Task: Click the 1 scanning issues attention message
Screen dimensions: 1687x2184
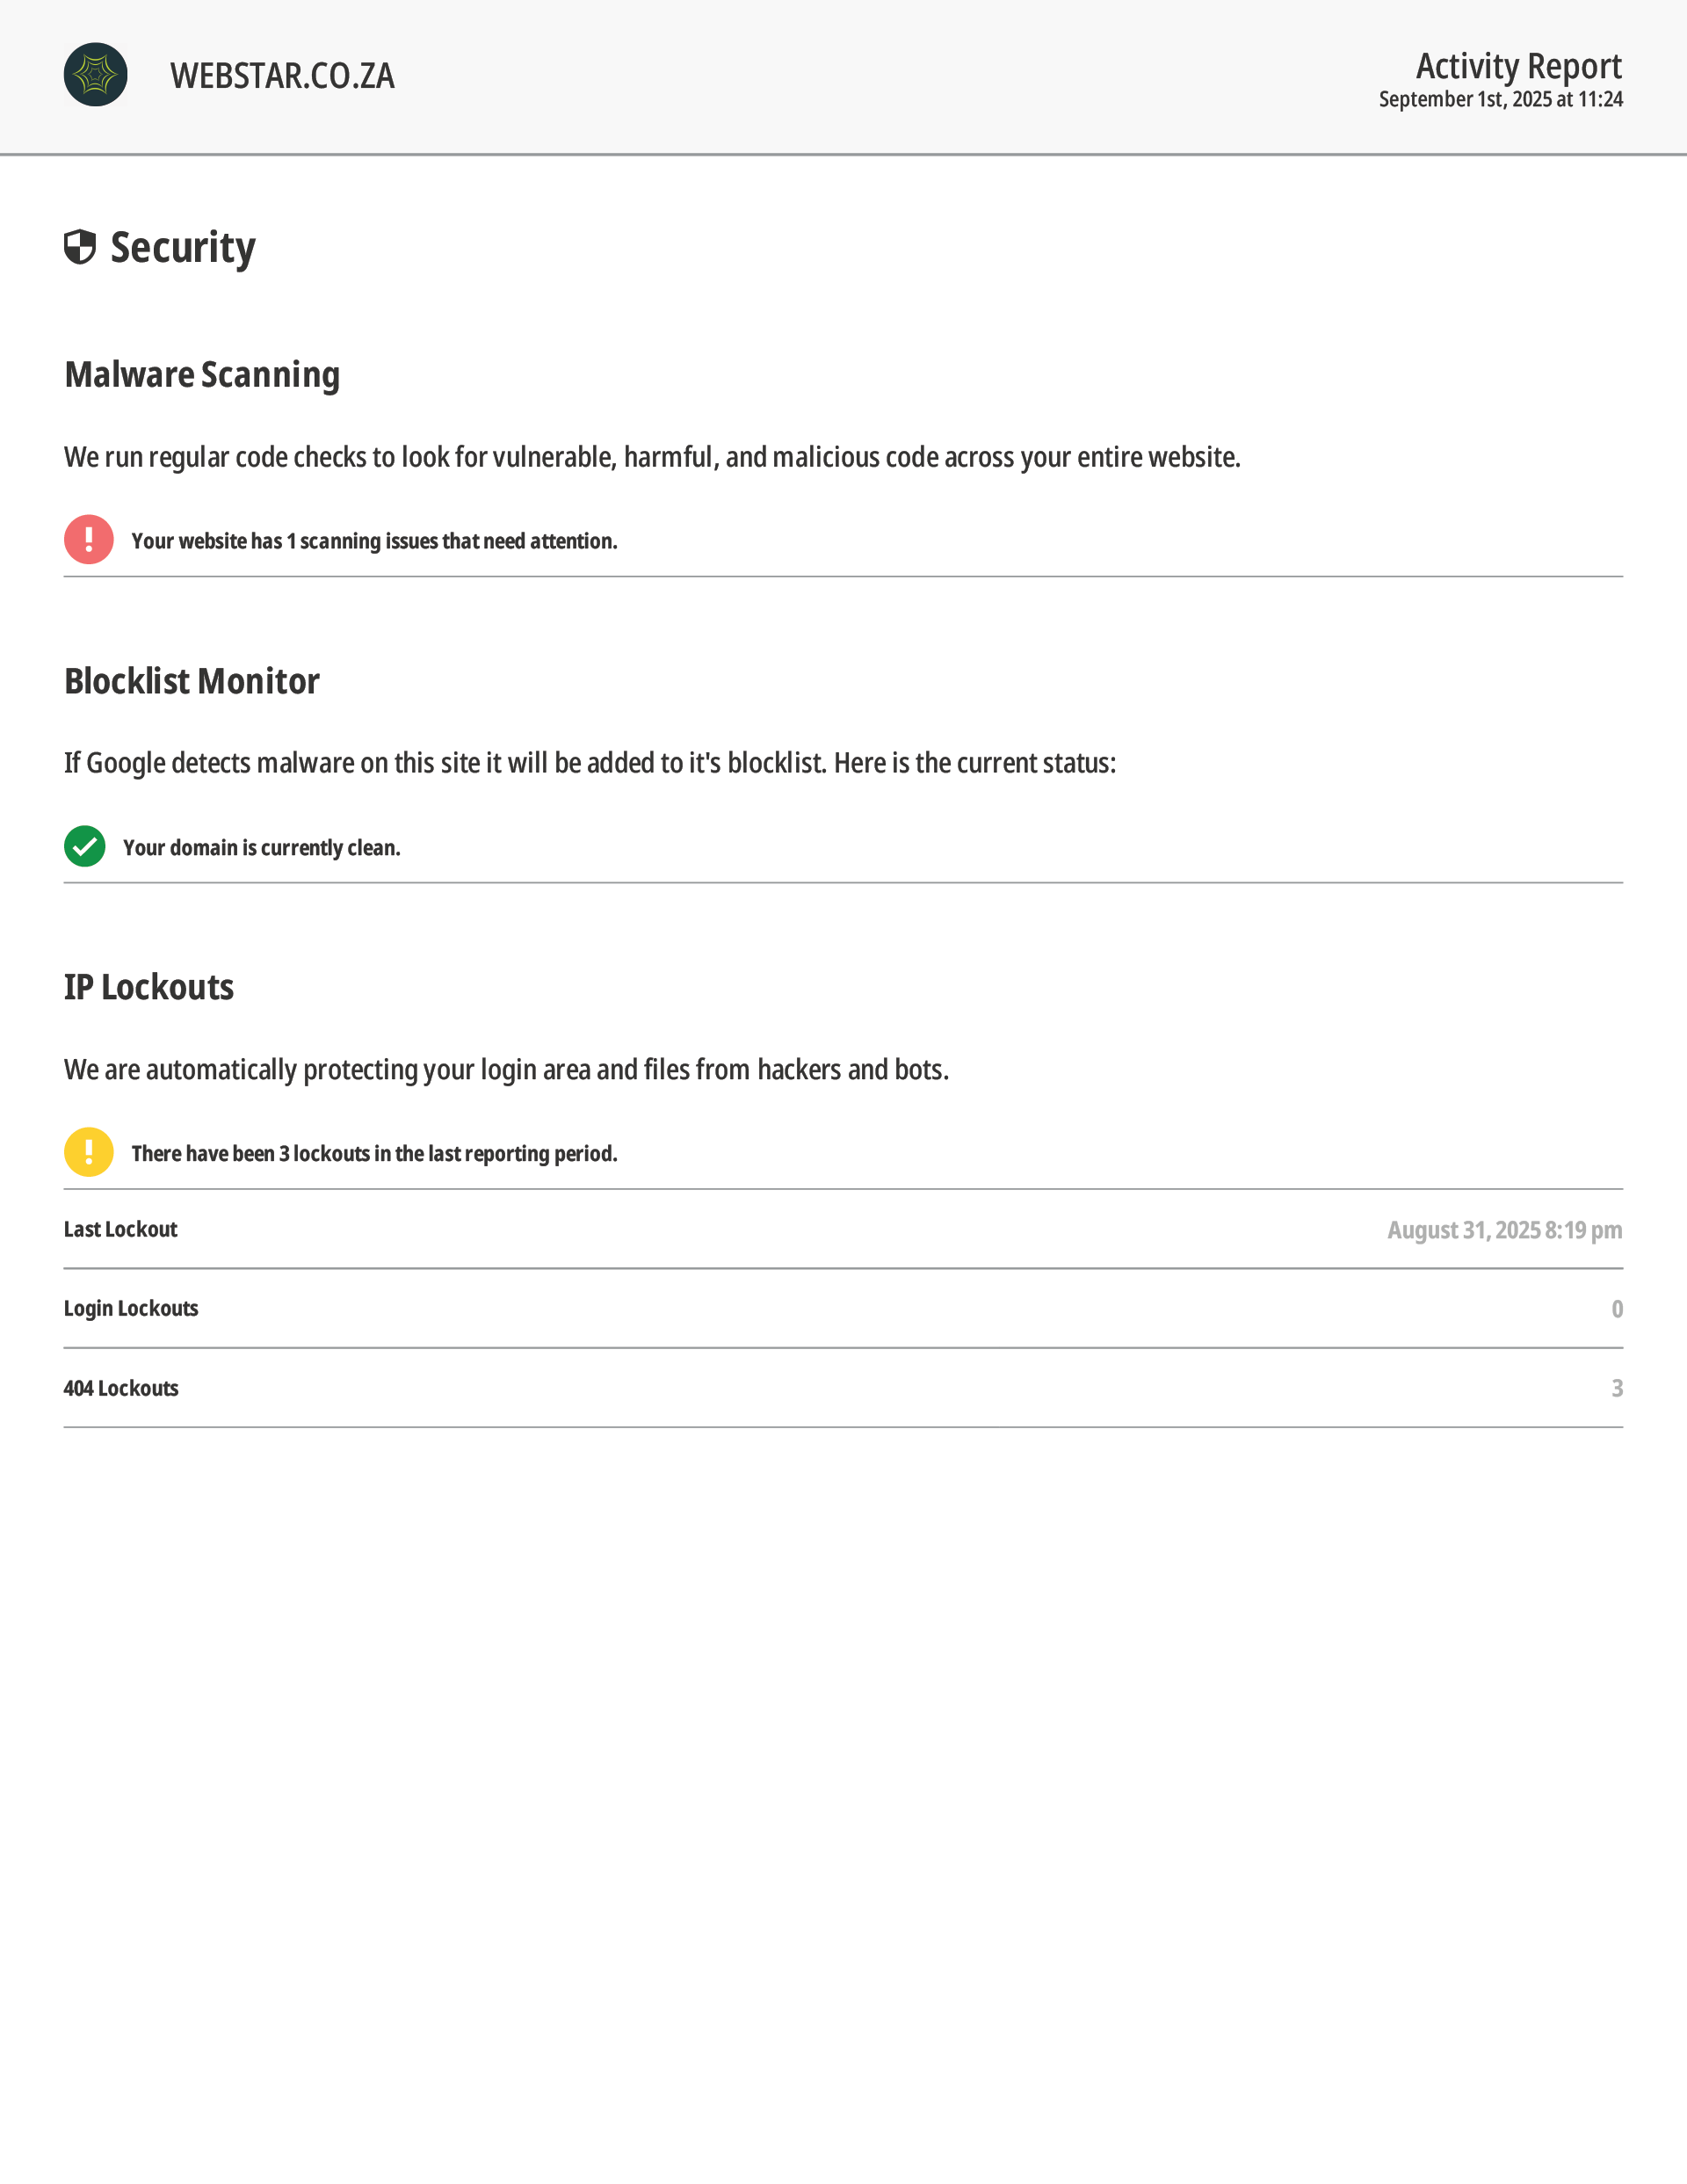Action: (374, 541)
